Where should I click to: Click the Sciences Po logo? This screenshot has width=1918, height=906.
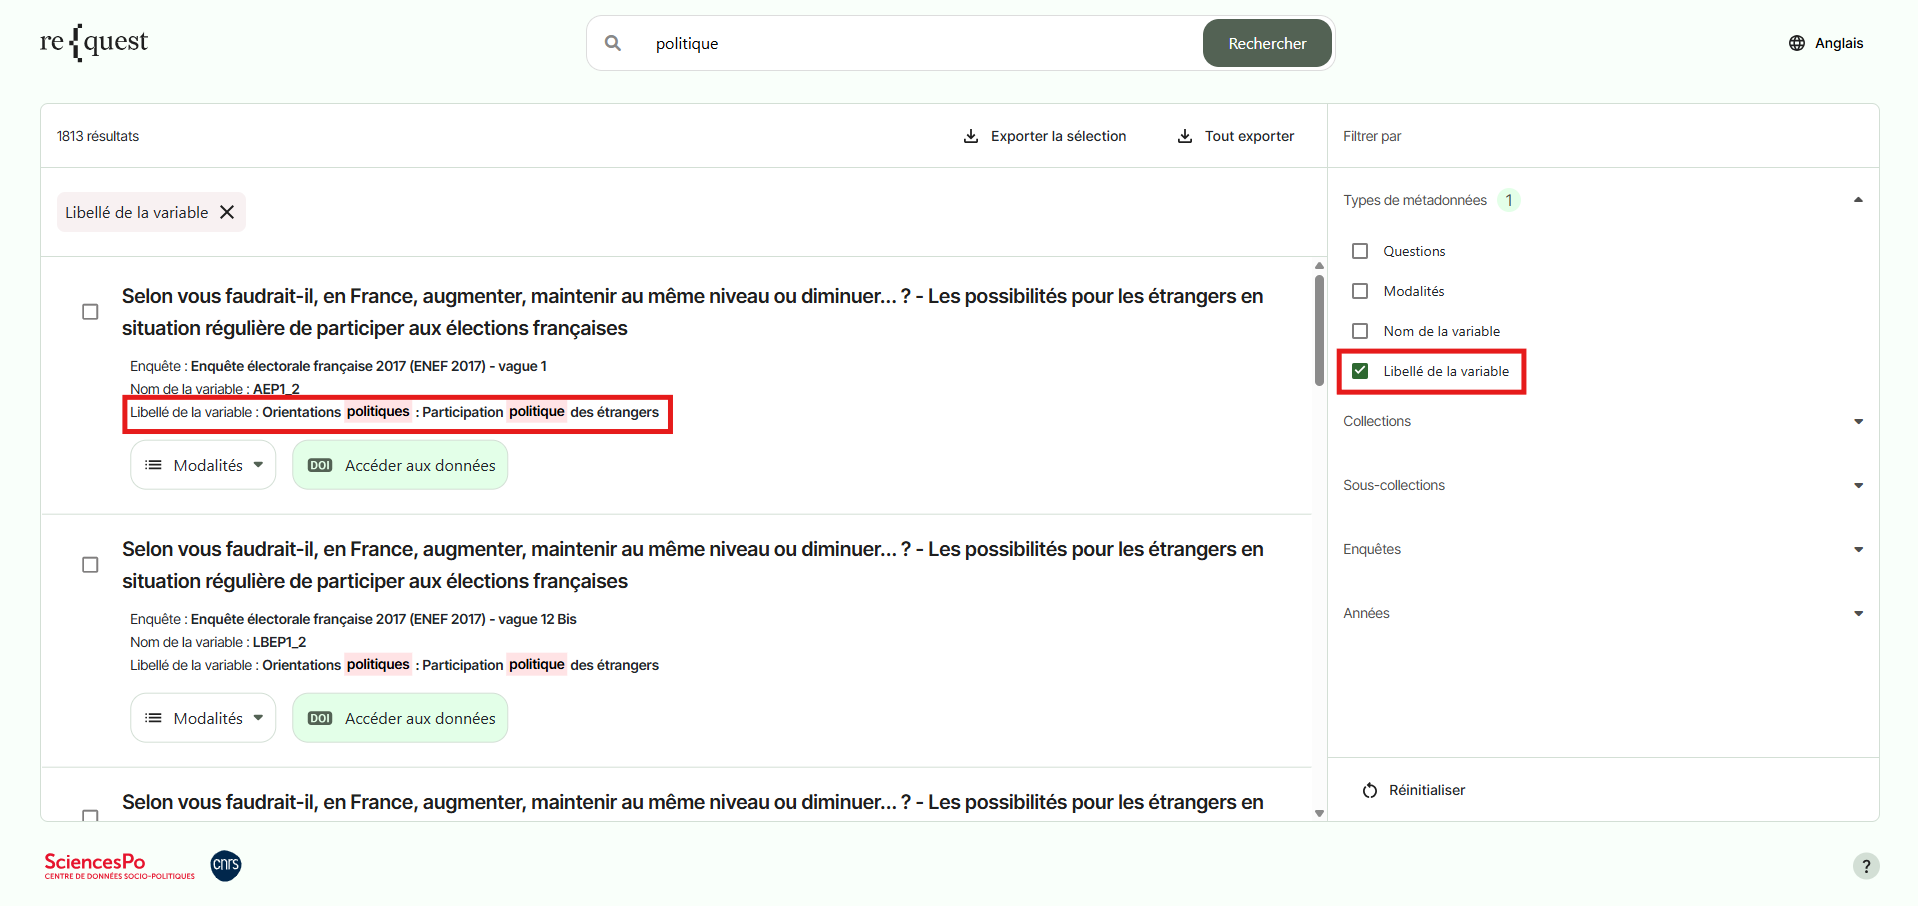[119, 866]
